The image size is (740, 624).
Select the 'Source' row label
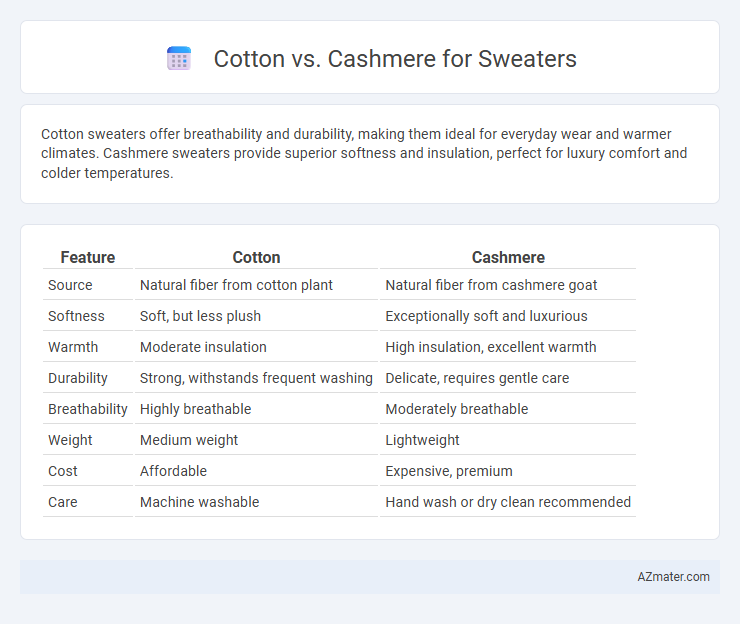click(70, 285)
